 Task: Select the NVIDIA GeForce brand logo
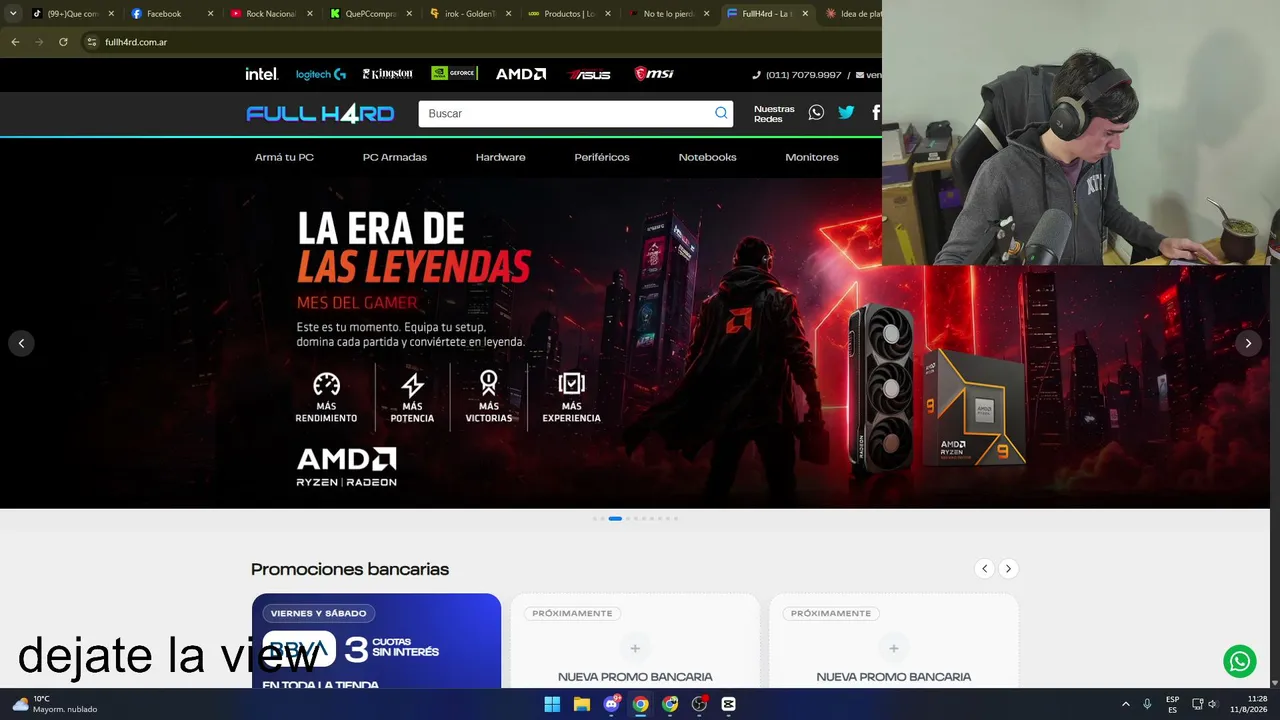coord(455,73)
